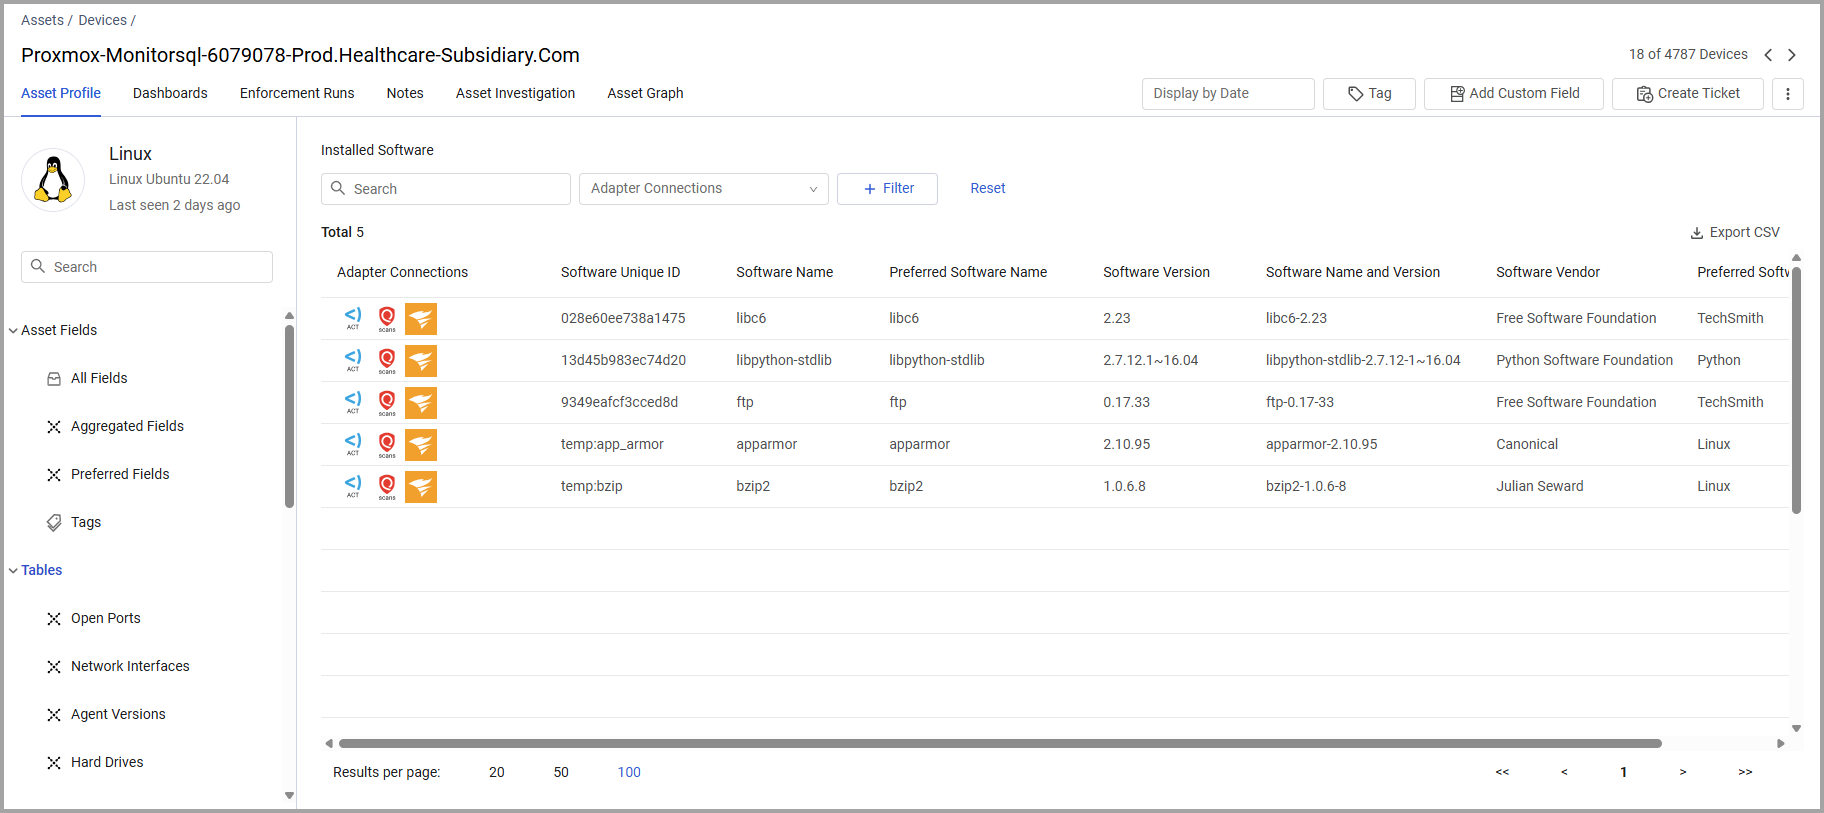Click the orange adapter icon in bzip2 row
The image size is (1824, 813).
tap(421, 487)
